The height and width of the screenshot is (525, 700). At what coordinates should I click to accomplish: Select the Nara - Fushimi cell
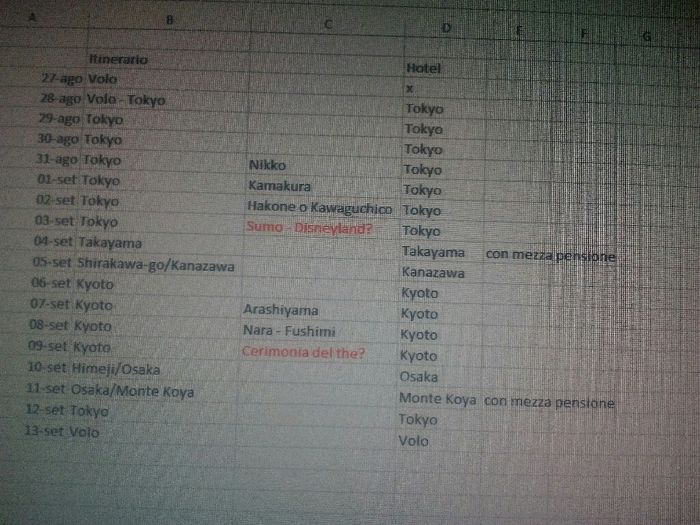pos(290,331)
